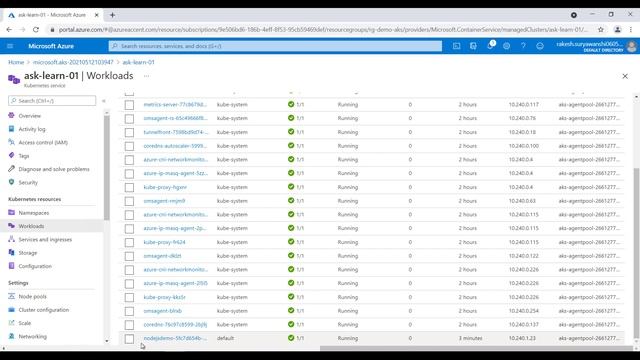Open the omsagent-blrxb pod link
This screenshot has width=640, height=360.
(162, 311)
